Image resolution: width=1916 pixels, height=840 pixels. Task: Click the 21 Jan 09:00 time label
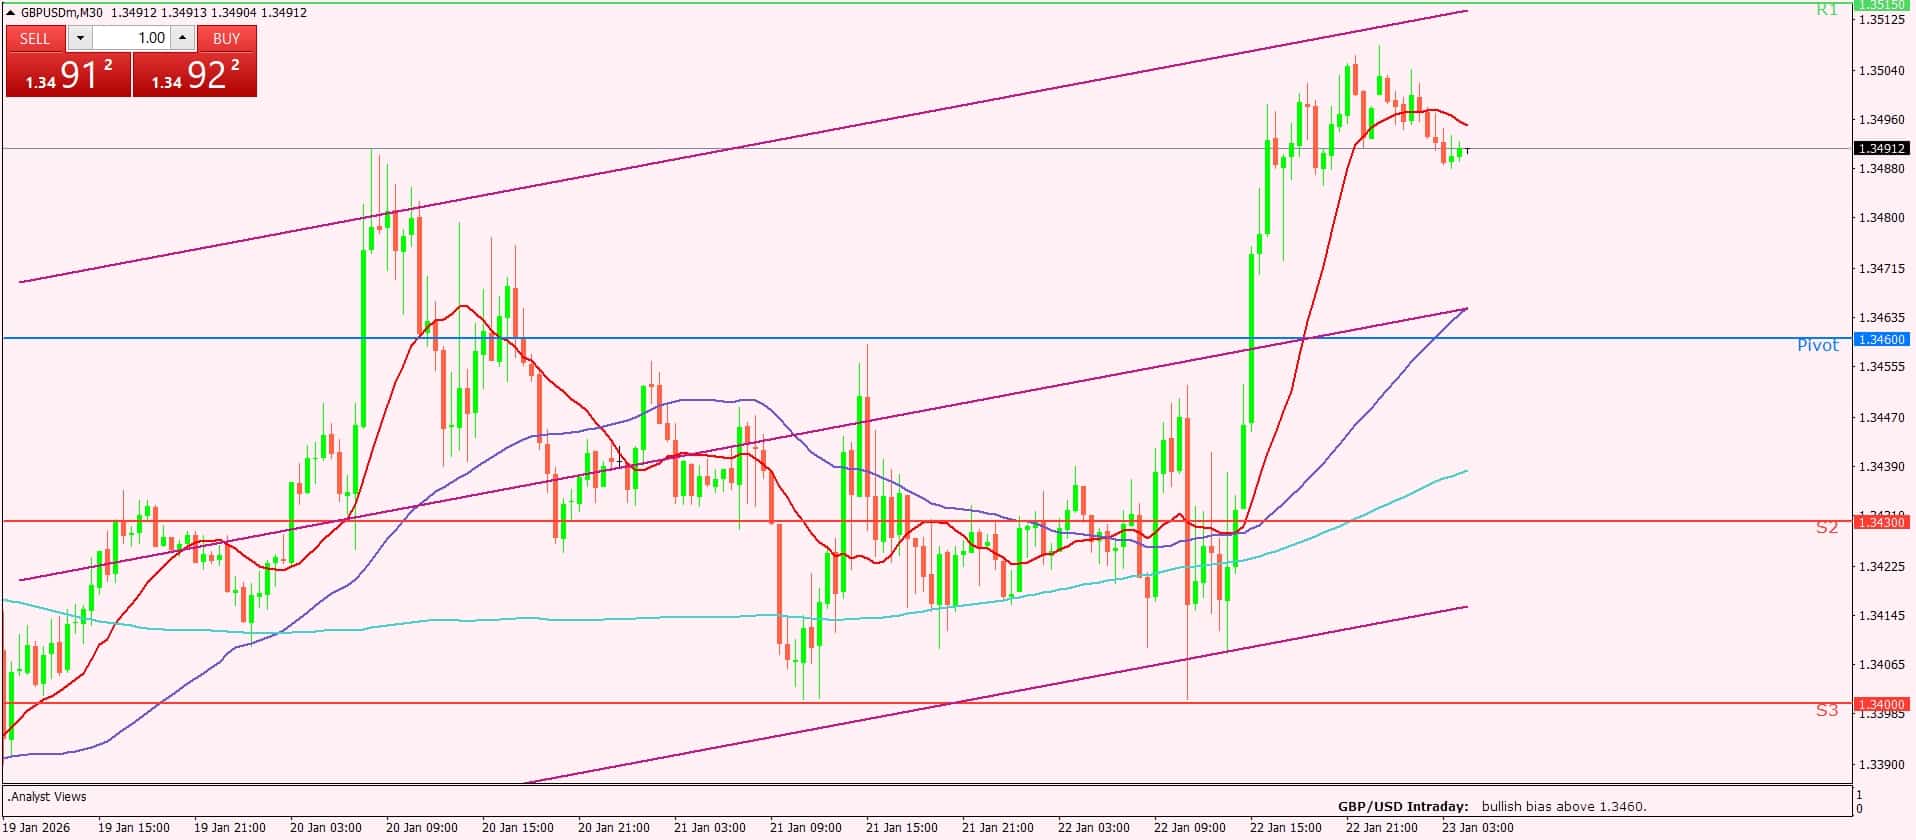tap(806, 828)
